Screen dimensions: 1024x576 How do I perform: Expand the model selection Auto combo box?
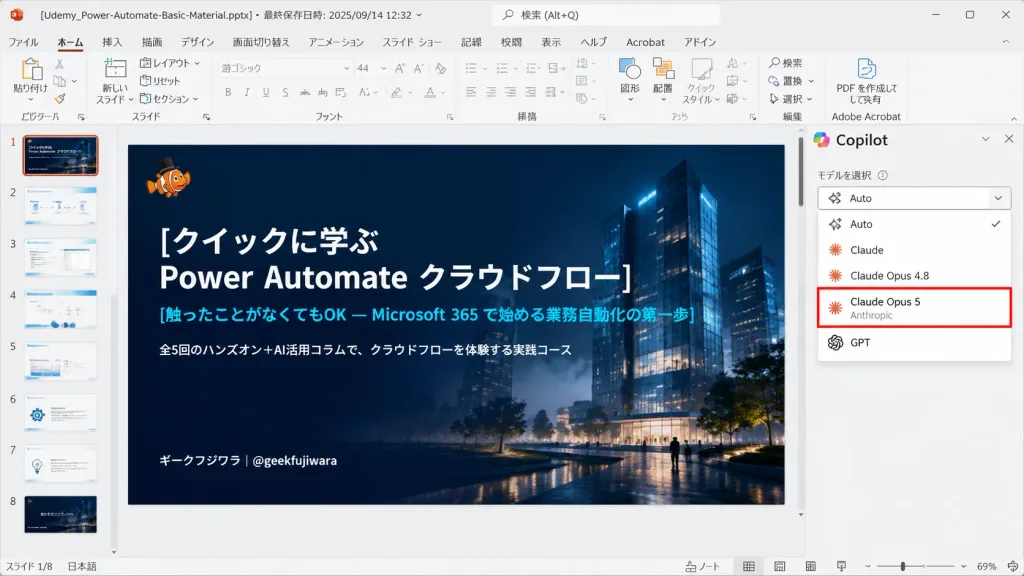914,198
